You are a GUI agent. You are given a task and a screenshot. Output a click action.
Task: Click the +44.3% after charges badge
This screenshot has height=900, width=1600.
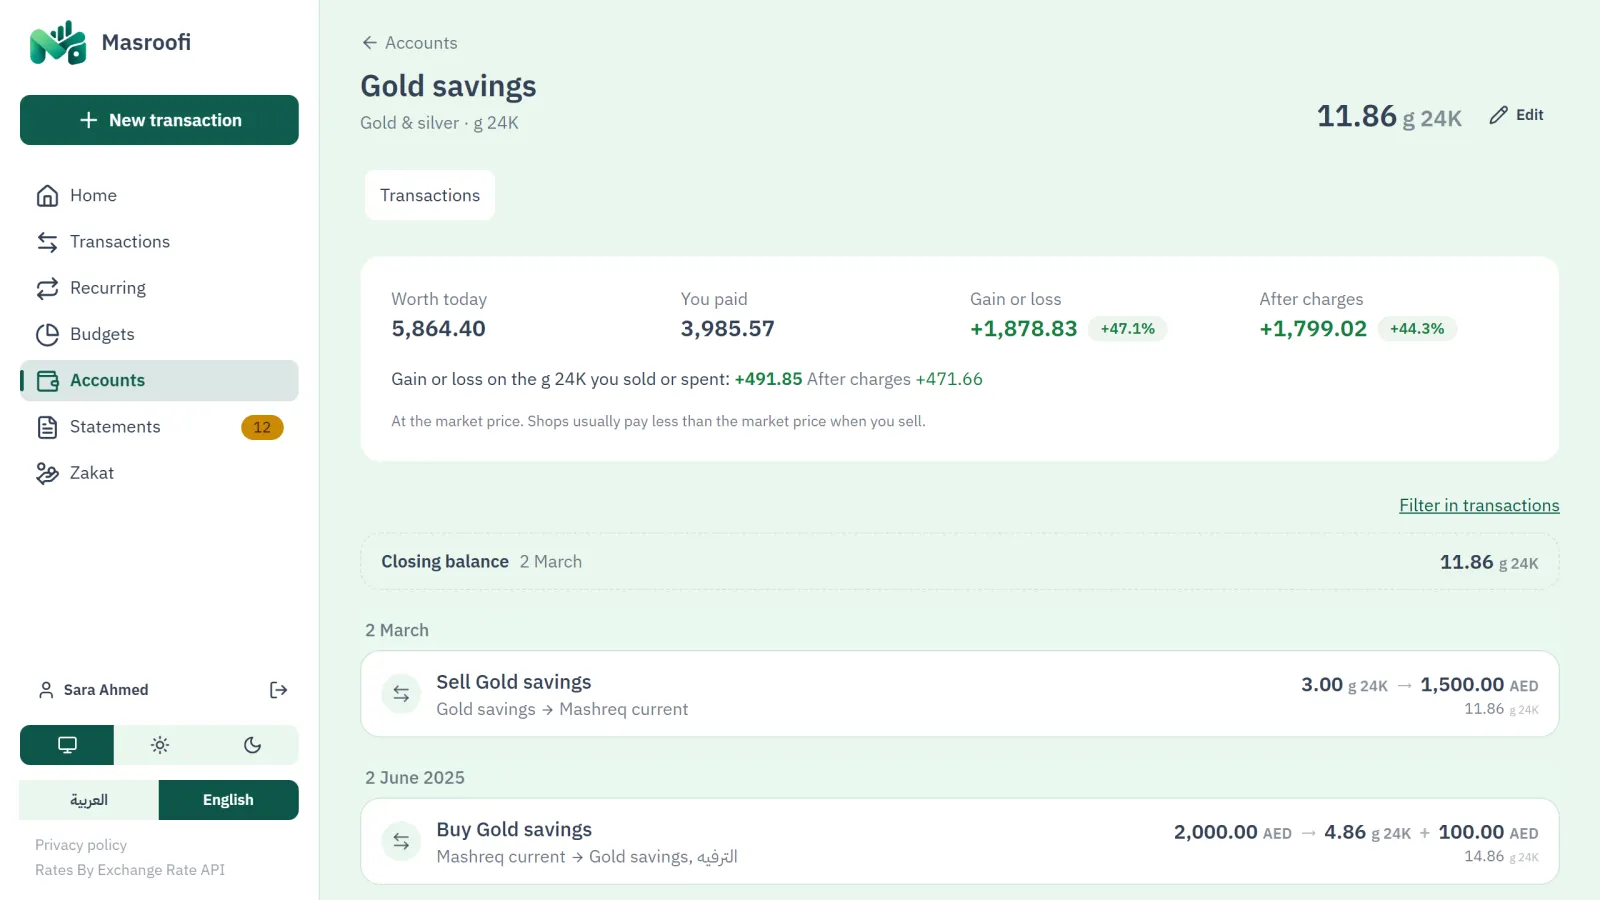point(1417,329)
